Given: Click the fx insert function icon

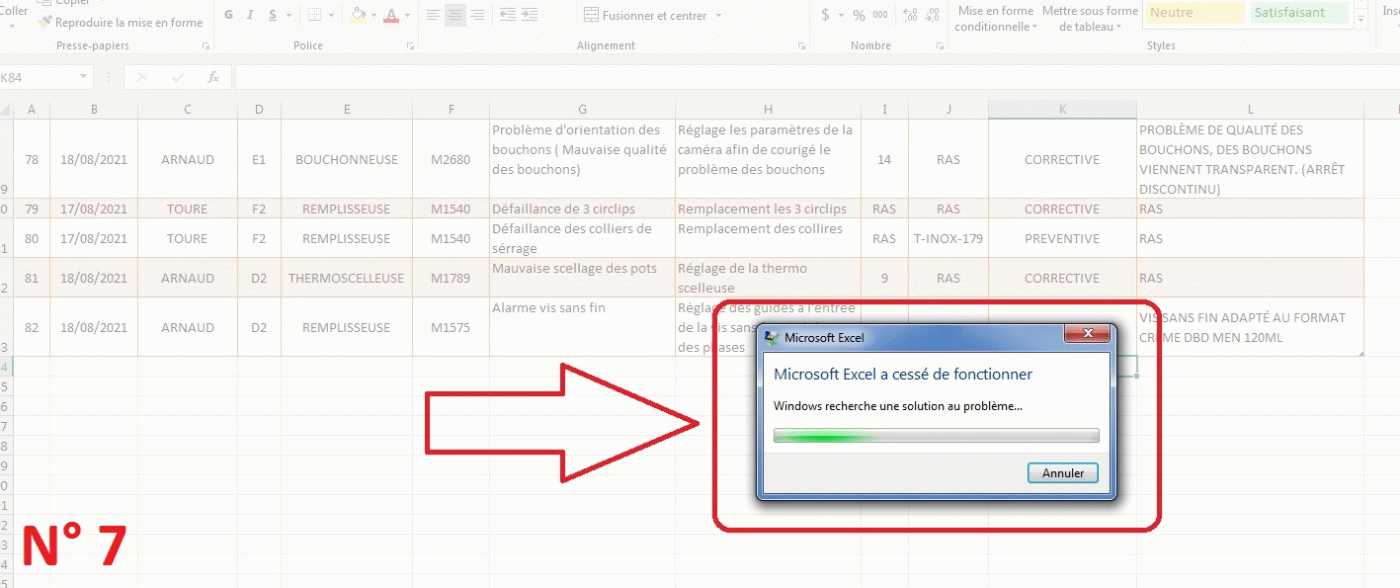Looking at the screenshot, I should (x=213, y=77).
